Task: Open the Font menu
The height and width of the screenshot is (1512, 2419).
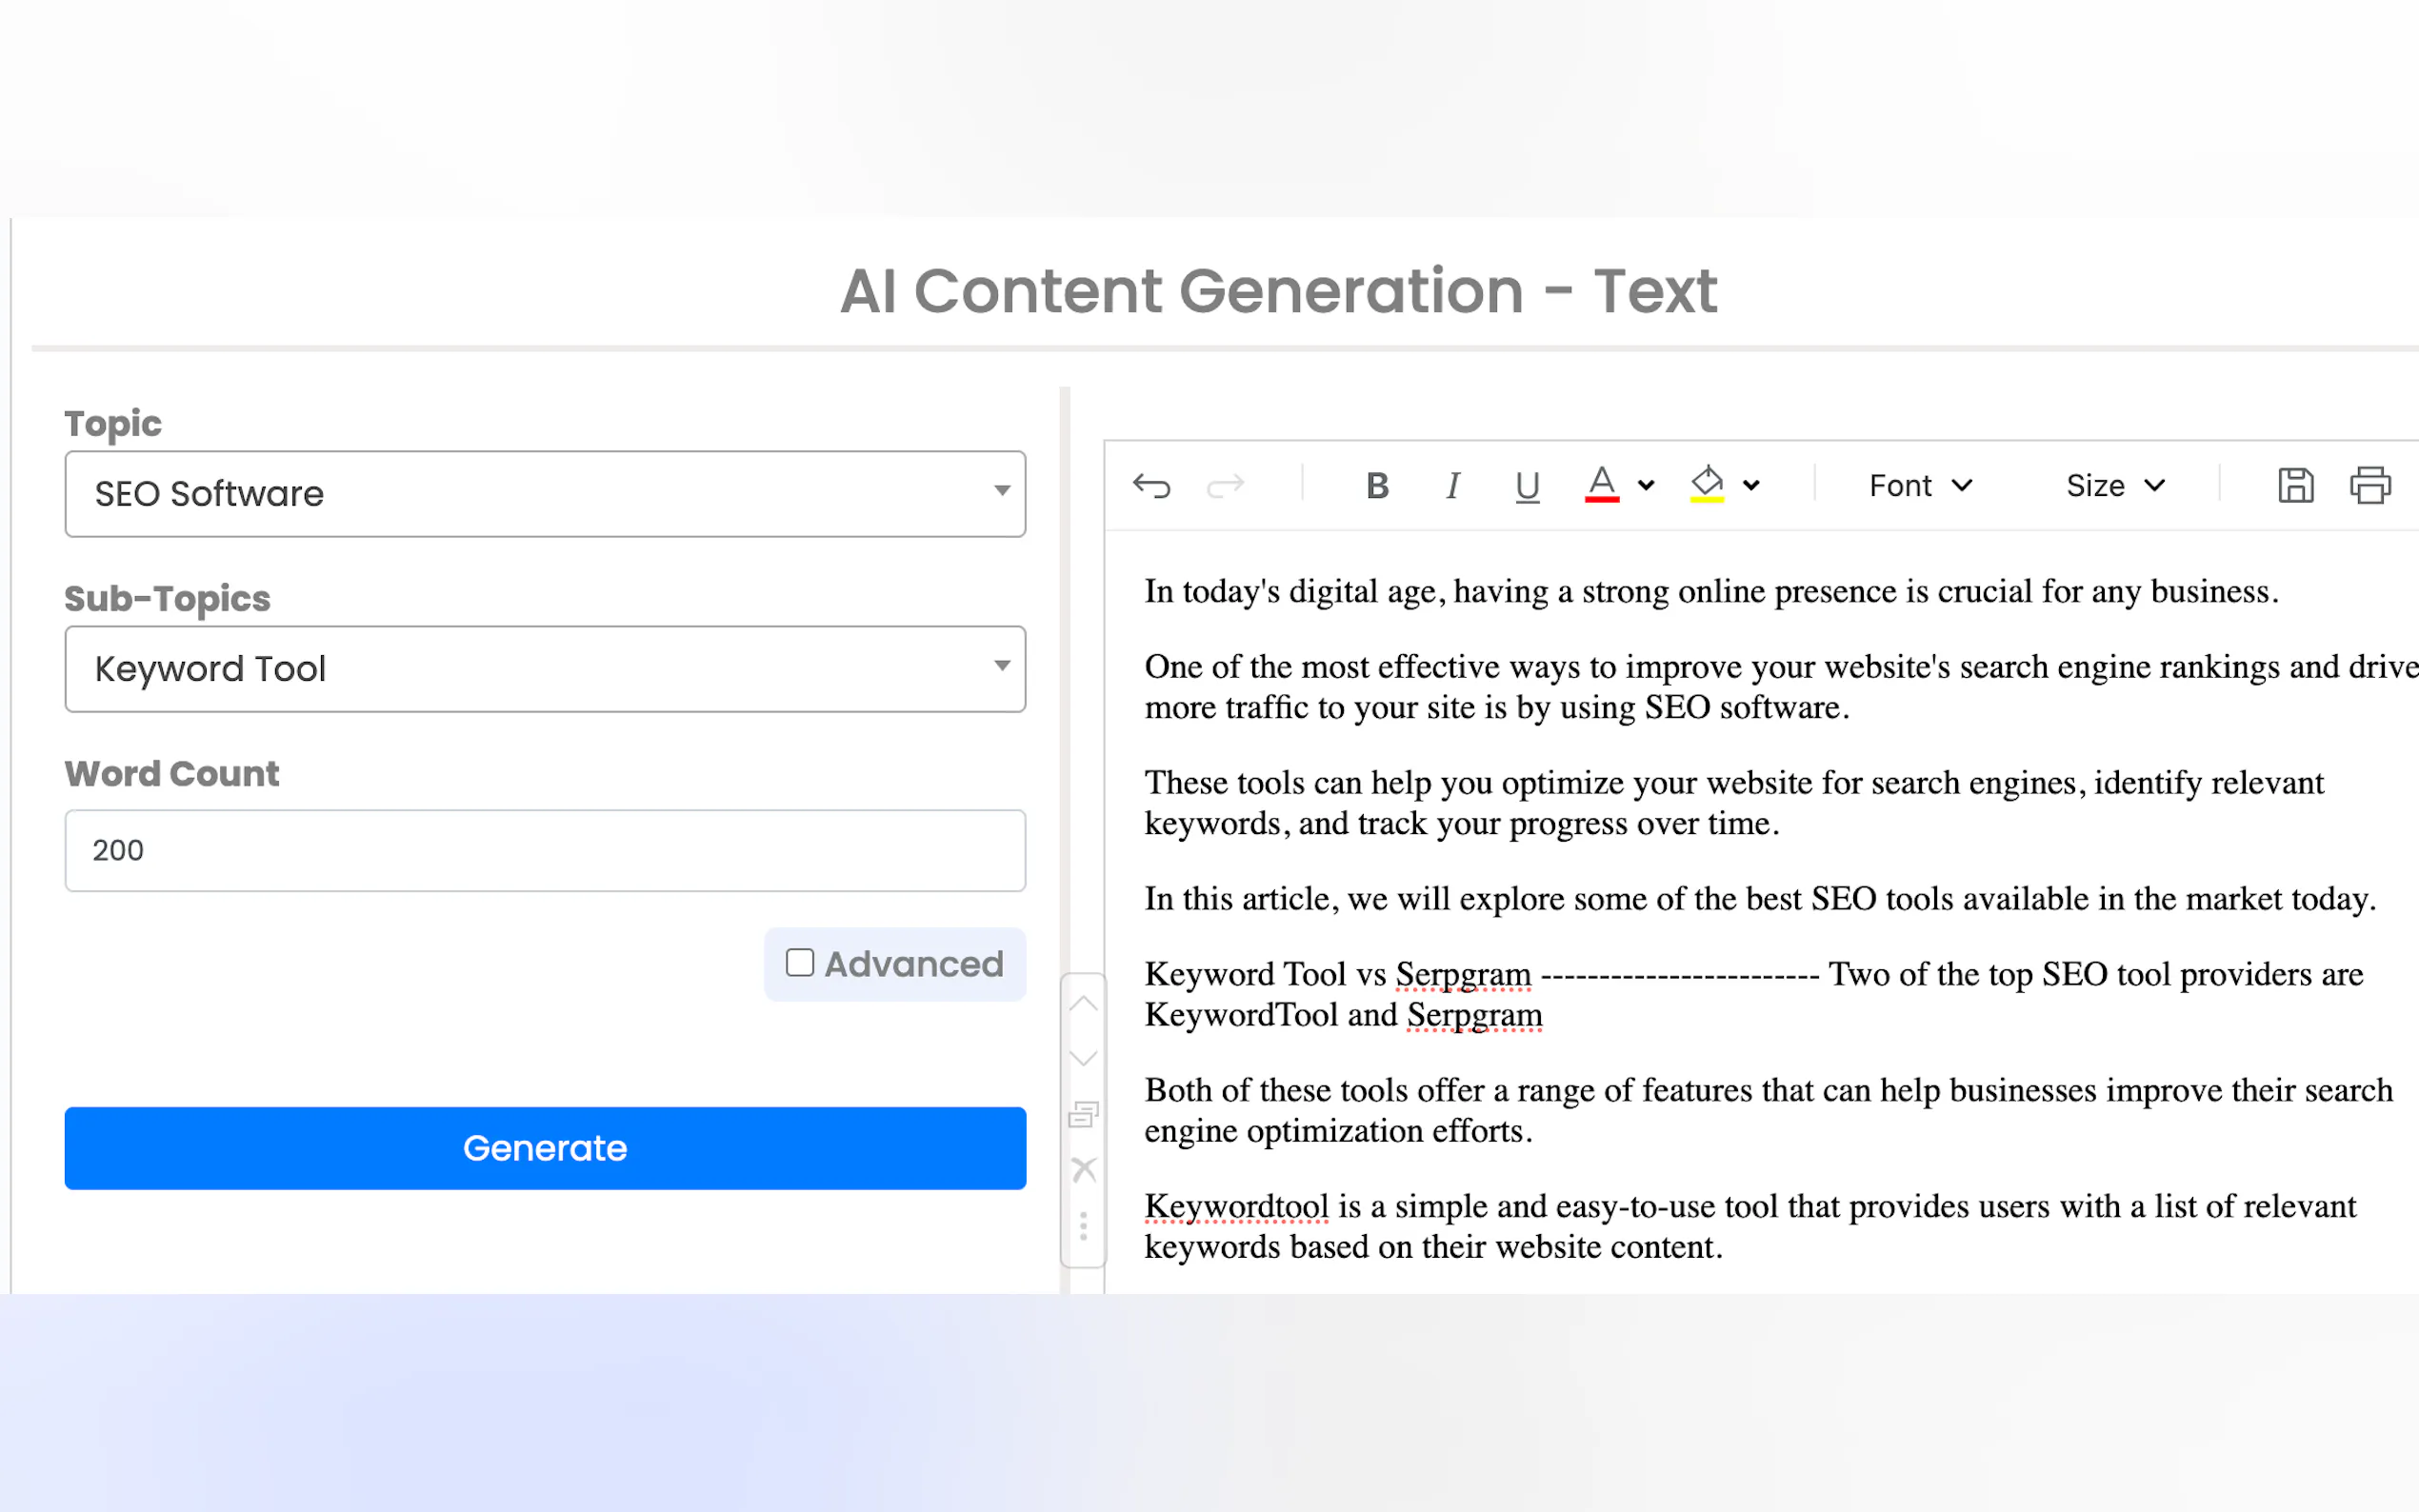Action: [1920, 486]
